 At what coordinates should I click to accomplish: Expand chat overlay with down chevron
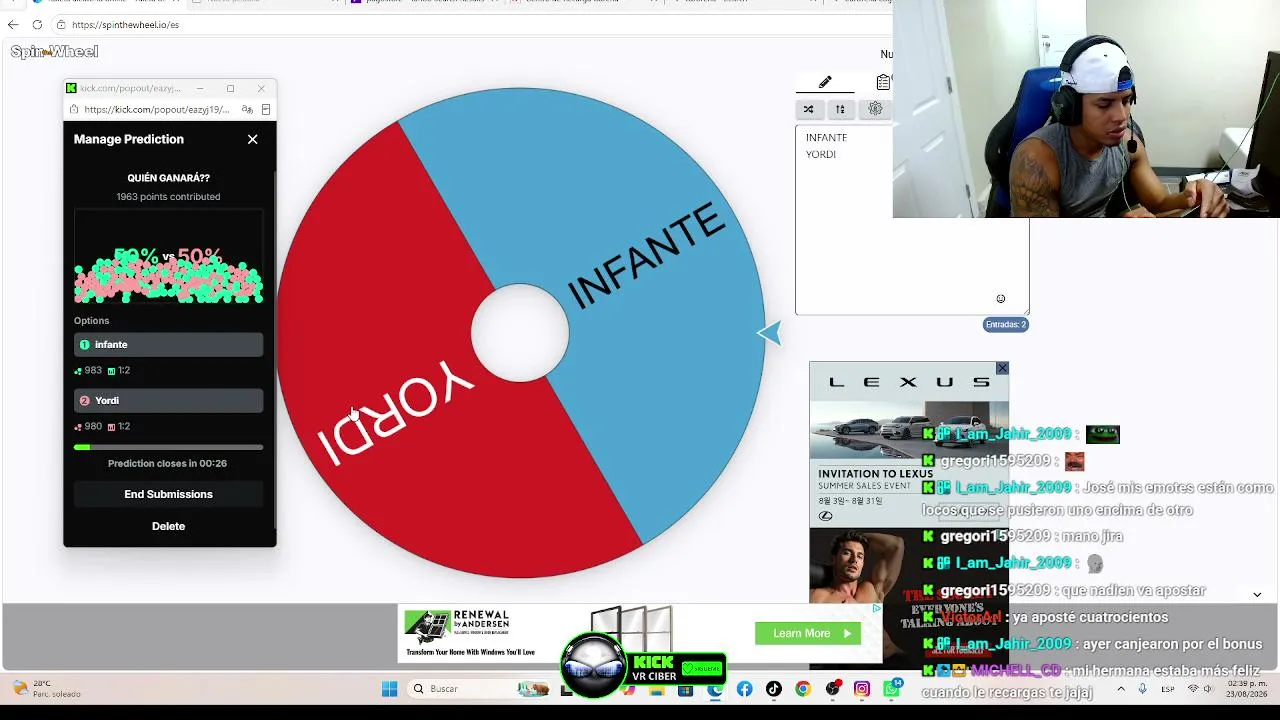point(1257,595)
